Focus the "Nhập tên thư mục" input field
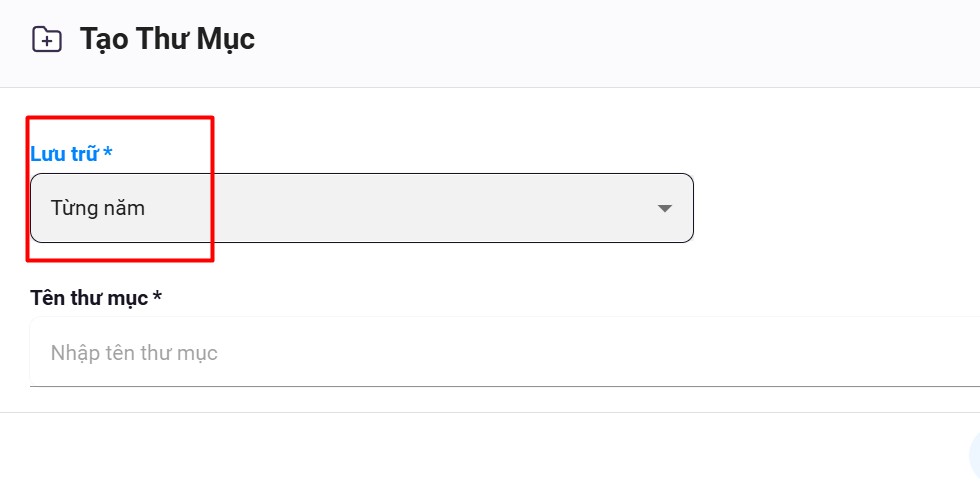This screenshot has width=980, height=491. pyautogui.click(x=400, y=352)
